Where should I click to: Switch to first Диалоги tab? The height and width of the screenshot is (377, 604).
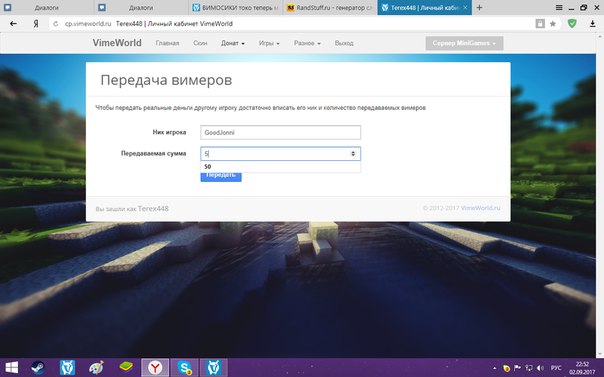pyautogui.click(x=46, y=8)
